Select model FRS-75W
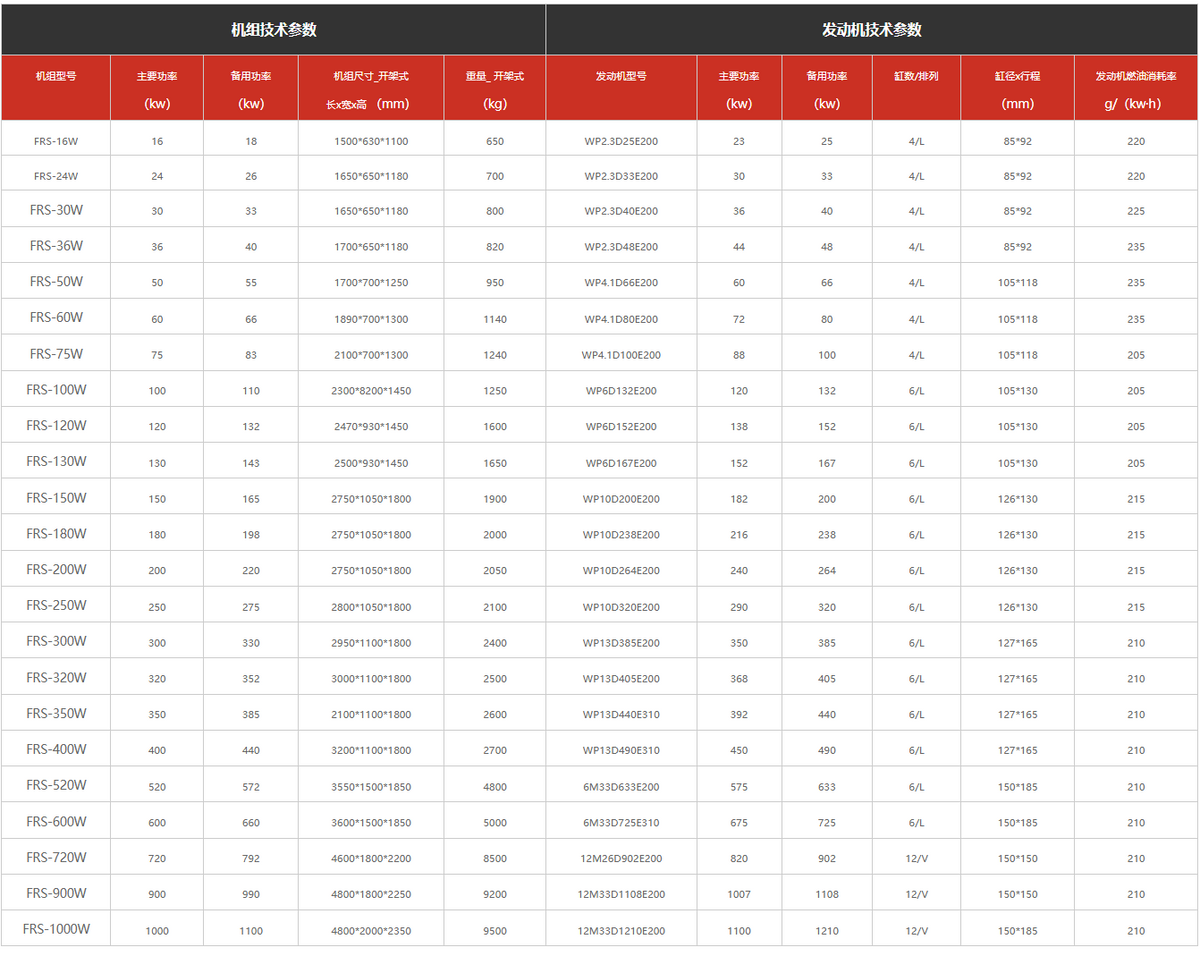This screenshot has width=1200, height=956. [56, 354]
